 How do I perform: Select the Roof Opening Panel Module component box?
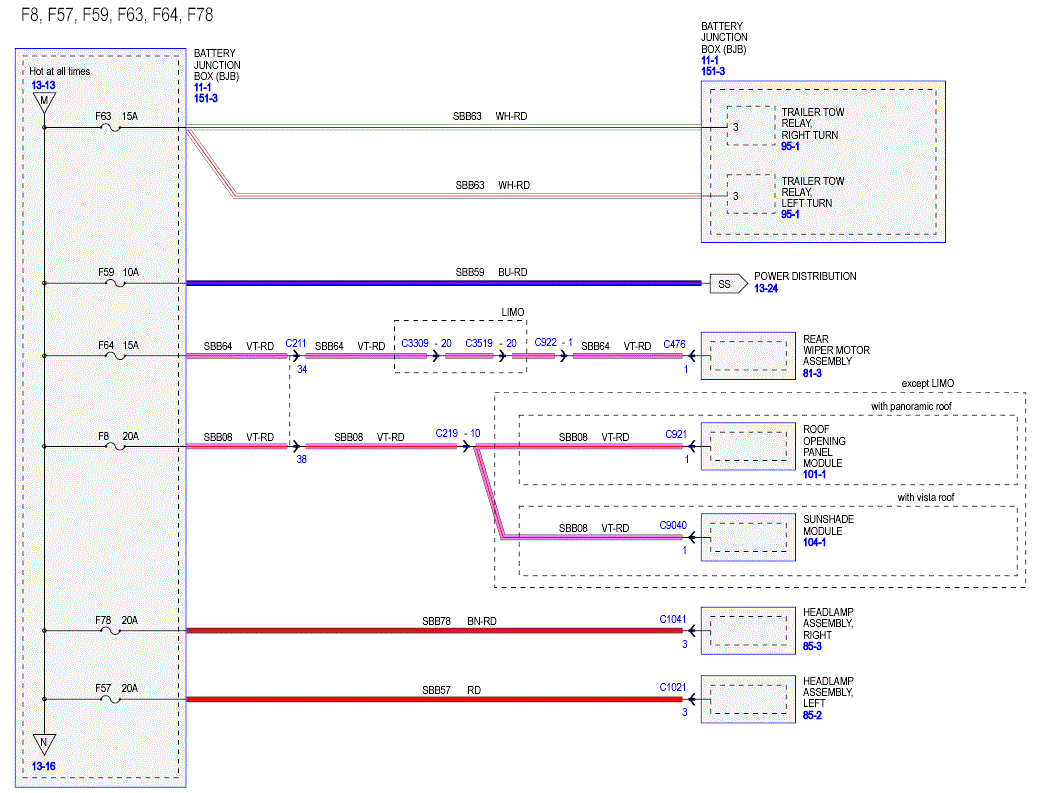click(748, 446)
